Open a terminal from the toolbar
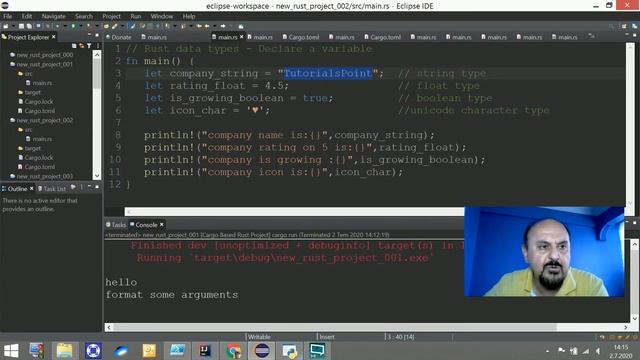640x360 pixels. click(x=38, y=26)
